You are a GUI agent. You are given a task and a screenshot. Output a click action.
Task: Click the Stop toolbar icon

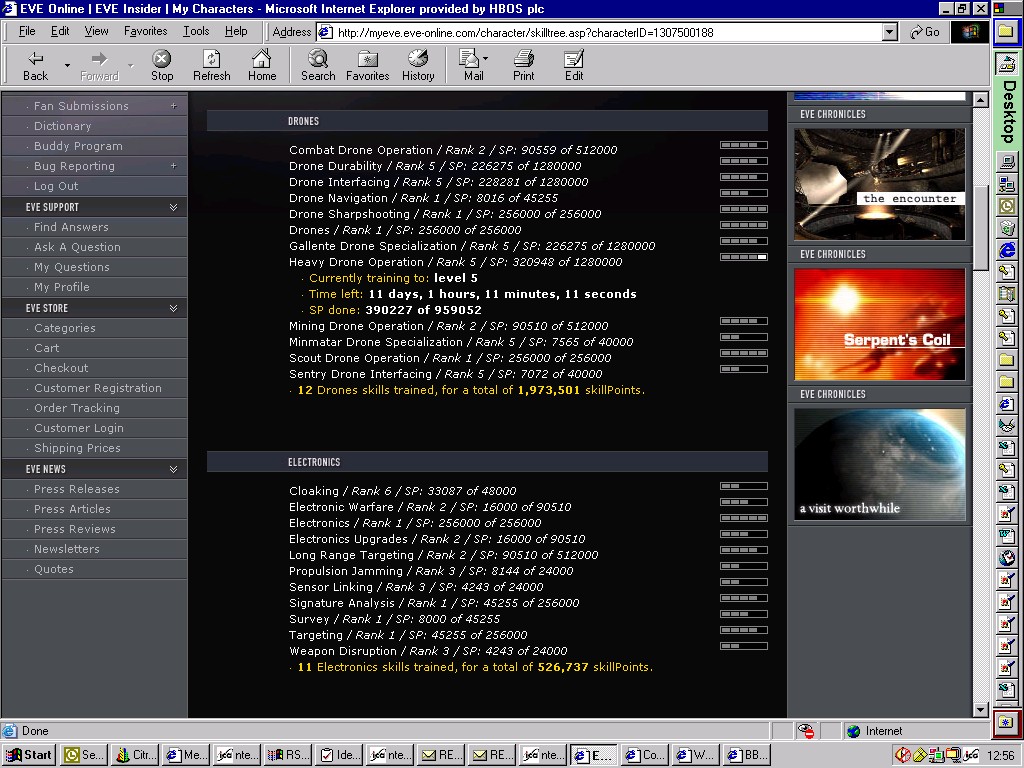click(161, 65)
